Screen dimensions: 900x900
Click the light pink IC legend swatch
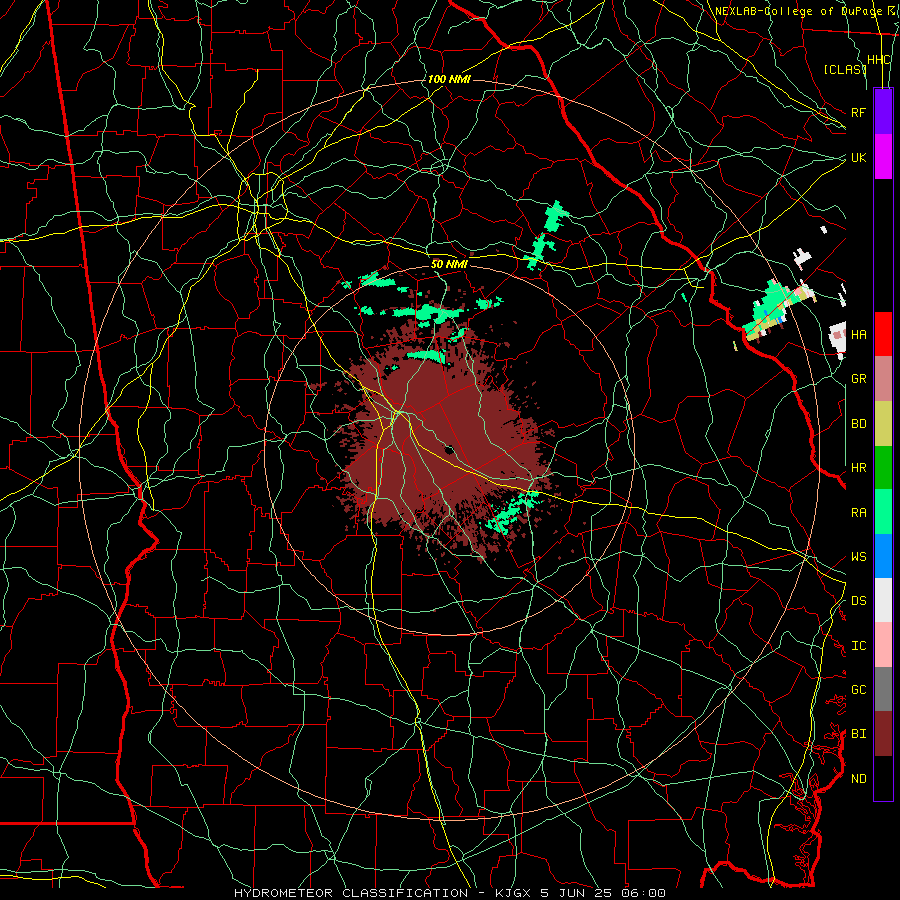coord(883,645)
